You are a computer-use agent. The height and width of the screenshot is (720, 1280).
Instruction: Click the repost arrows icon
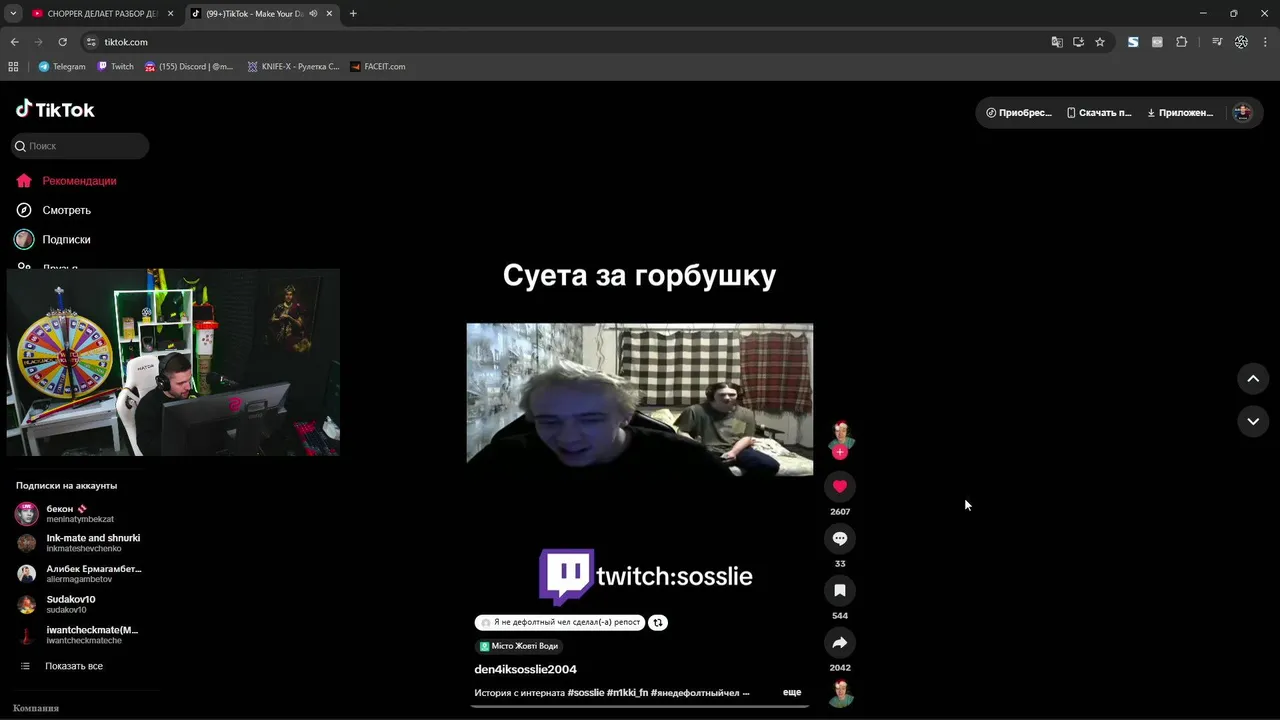click(x=658, y=622)
